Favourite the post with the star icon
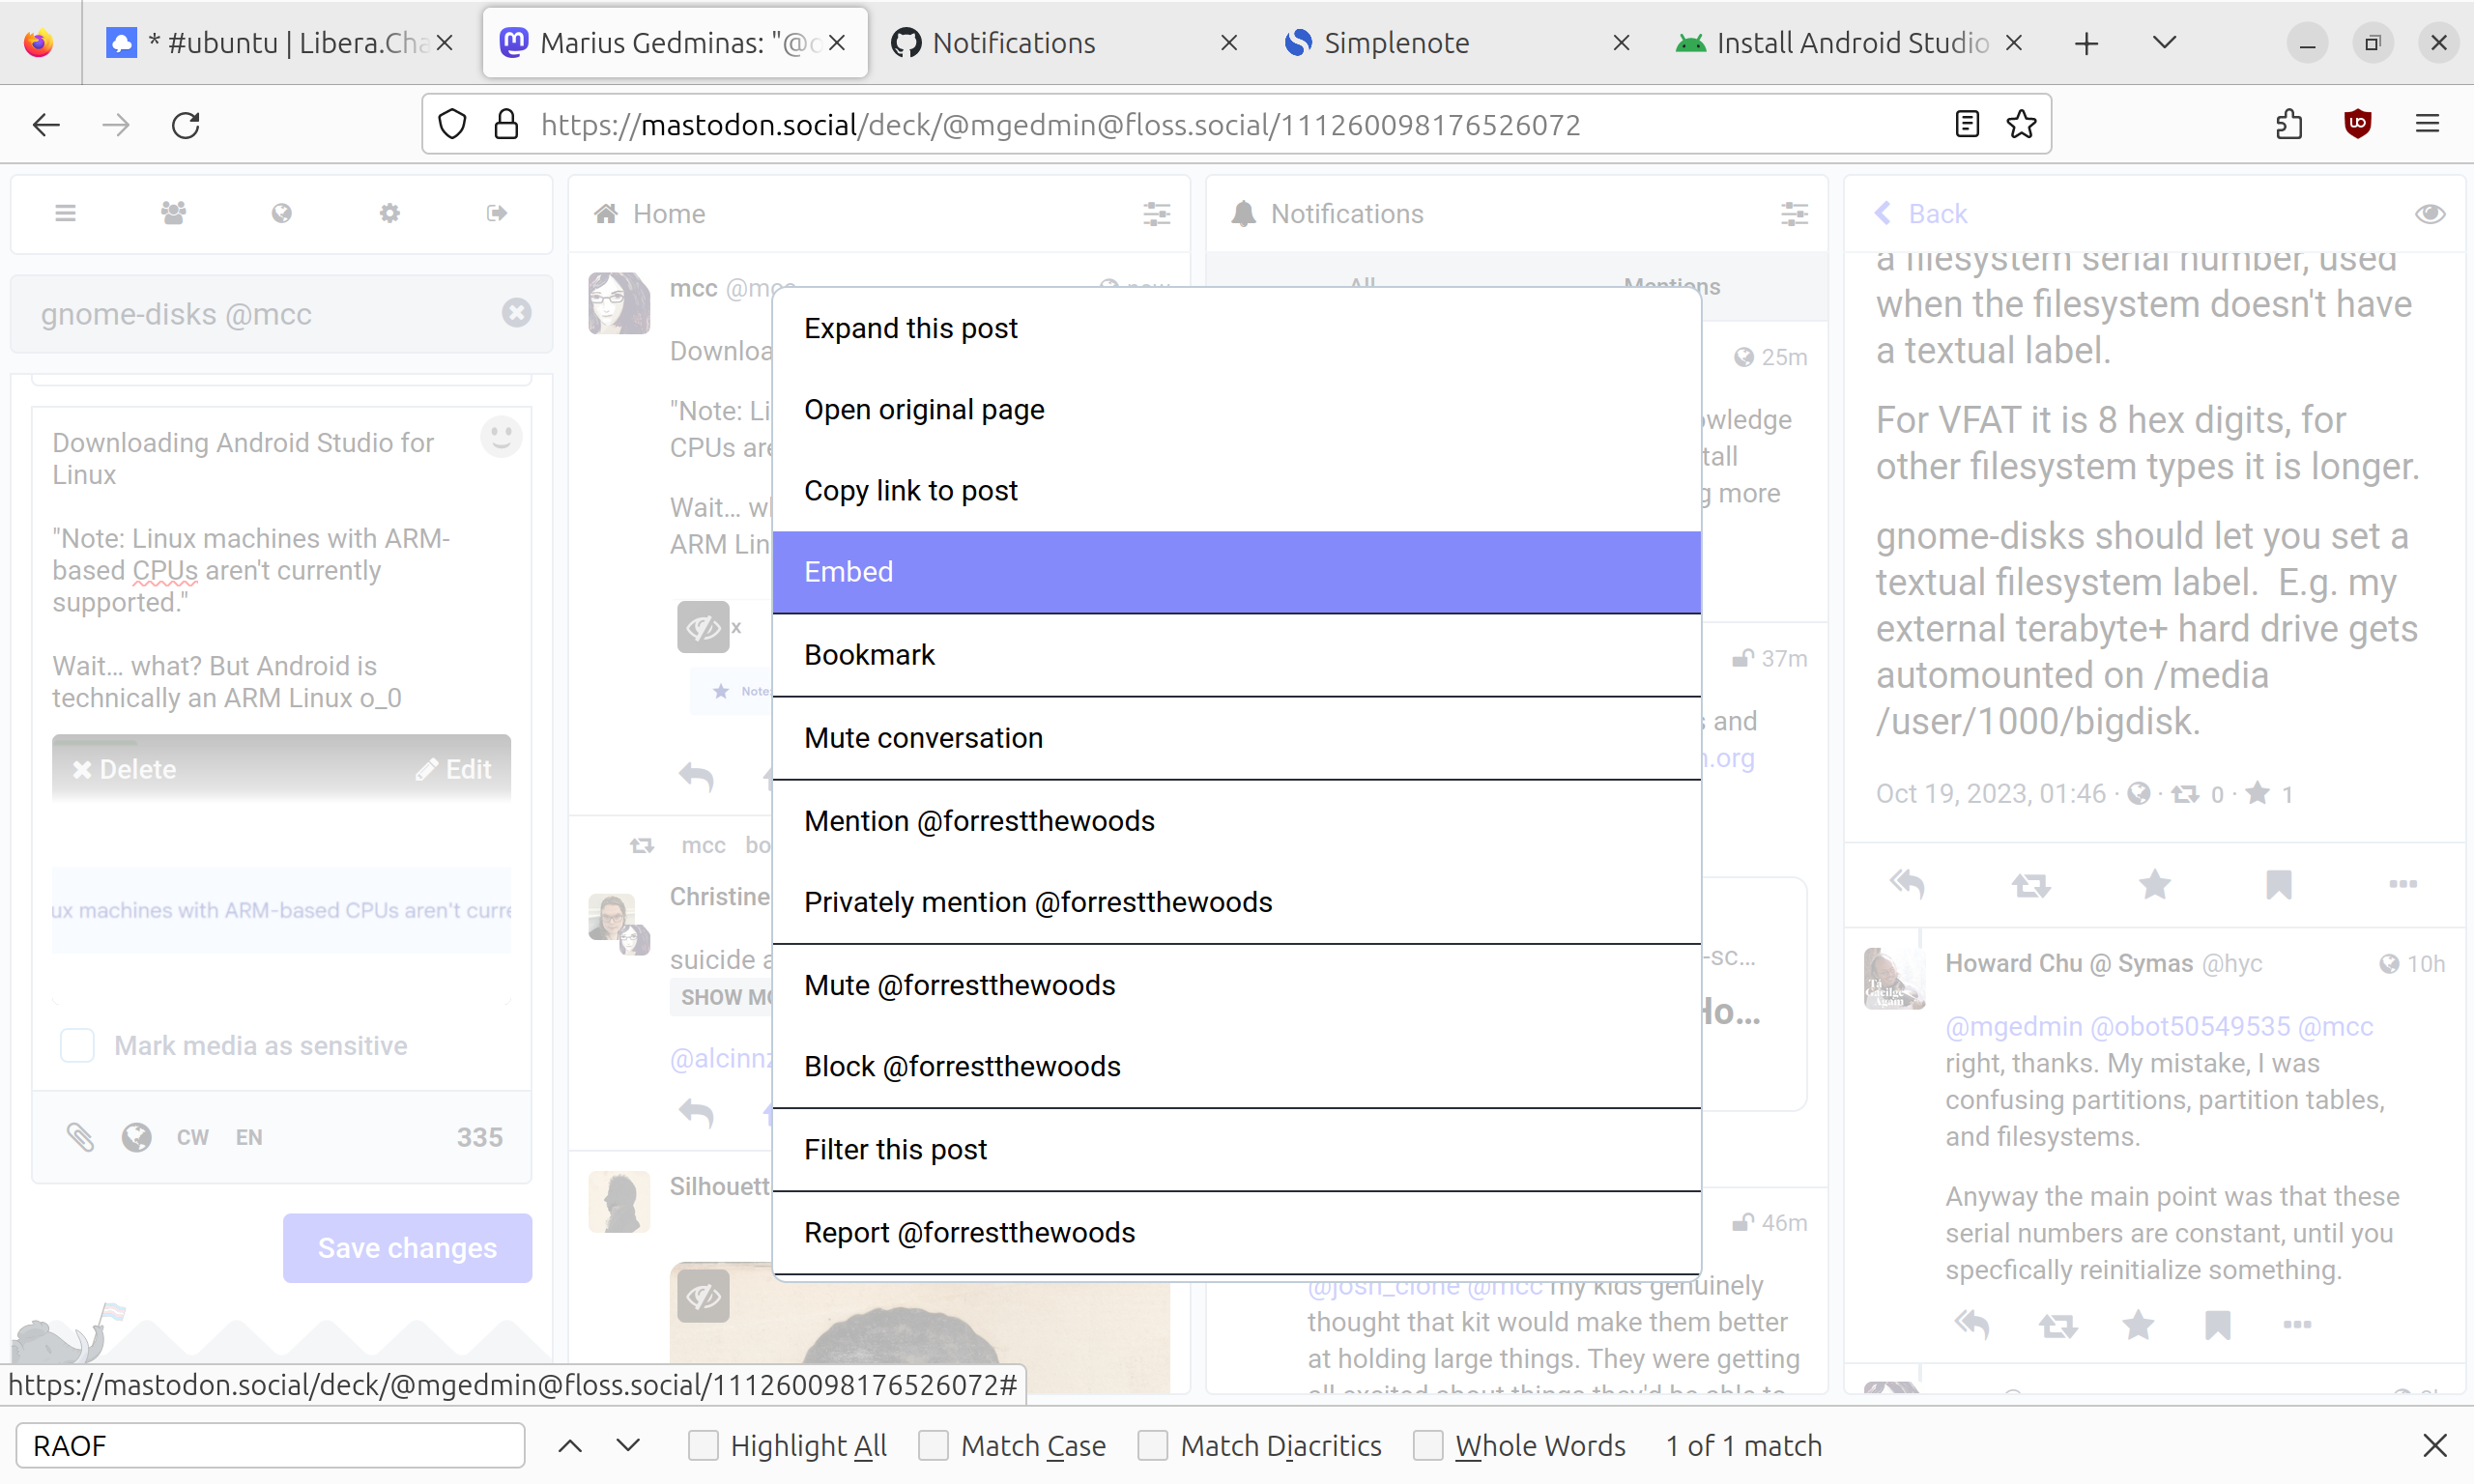This screenshot has width=2474, height=1484. 2154,884
